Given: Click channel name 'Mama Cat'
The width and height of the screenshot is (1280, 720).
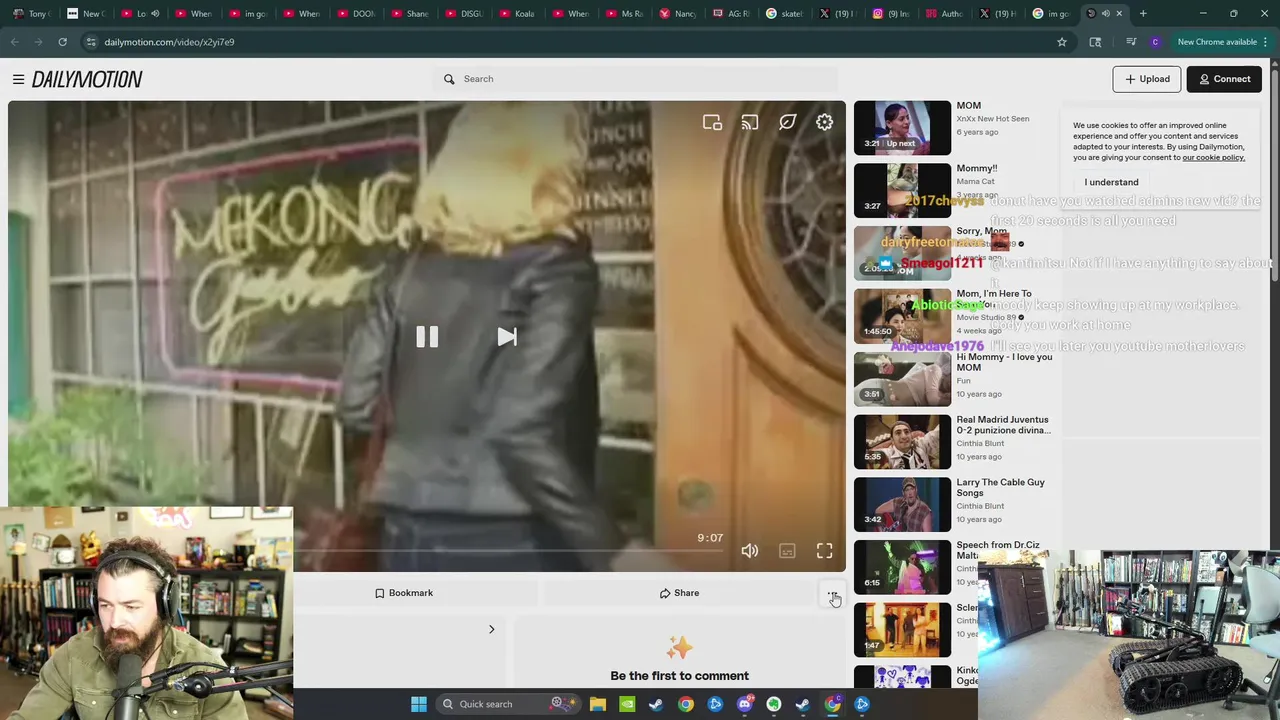Looking at the screenshot, I should tap(975, 182).
